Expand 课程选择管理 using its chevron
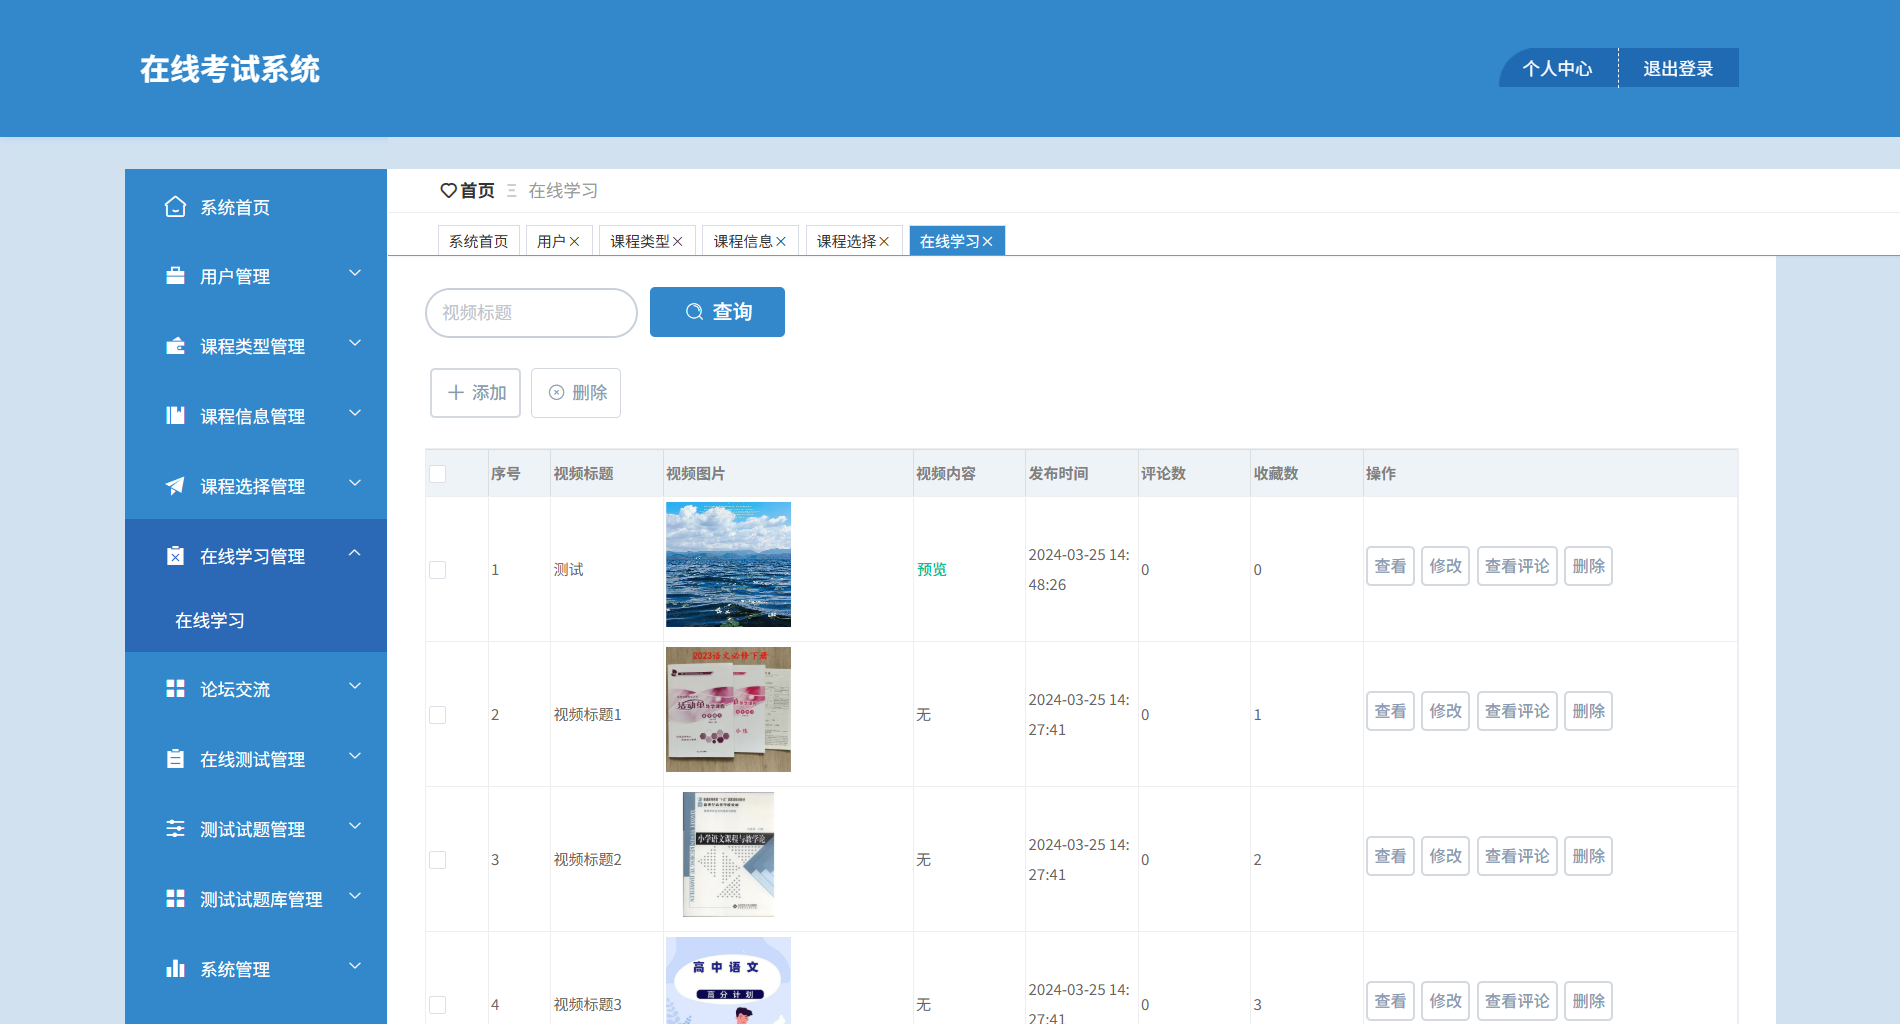 355,483
